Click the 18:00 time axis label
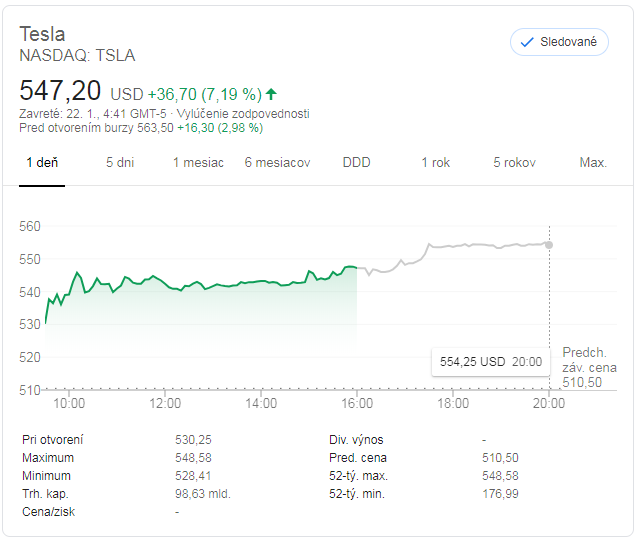The width and height of the screenshot is (638, 540). (x=453, y=403)
